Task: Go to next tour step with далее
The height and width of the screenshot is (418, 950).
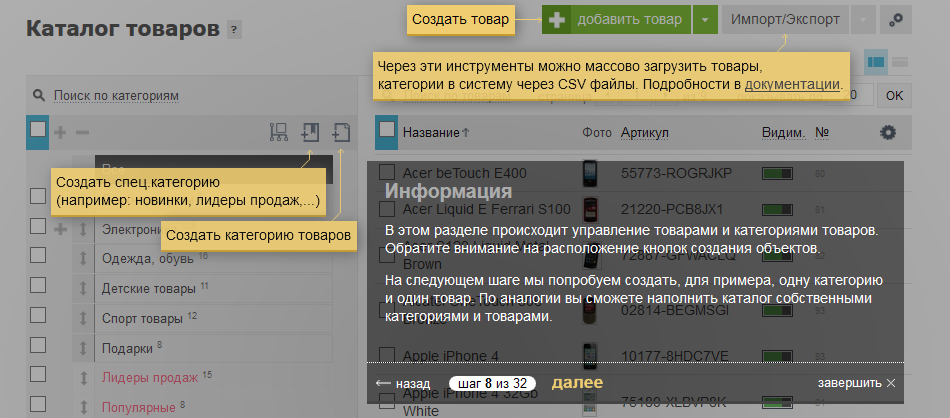Action: coord(577,383)
